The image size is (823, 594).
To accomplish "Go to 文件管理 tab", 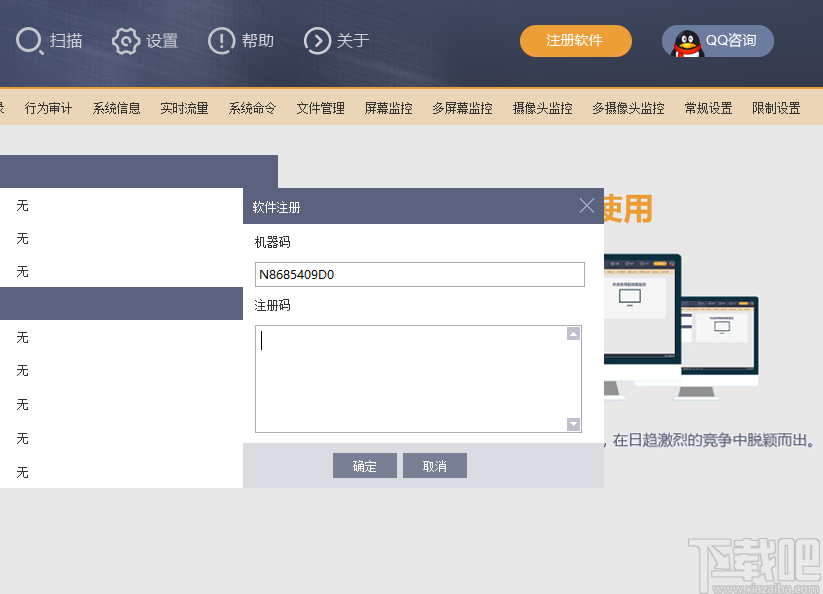I will [321, 108].
